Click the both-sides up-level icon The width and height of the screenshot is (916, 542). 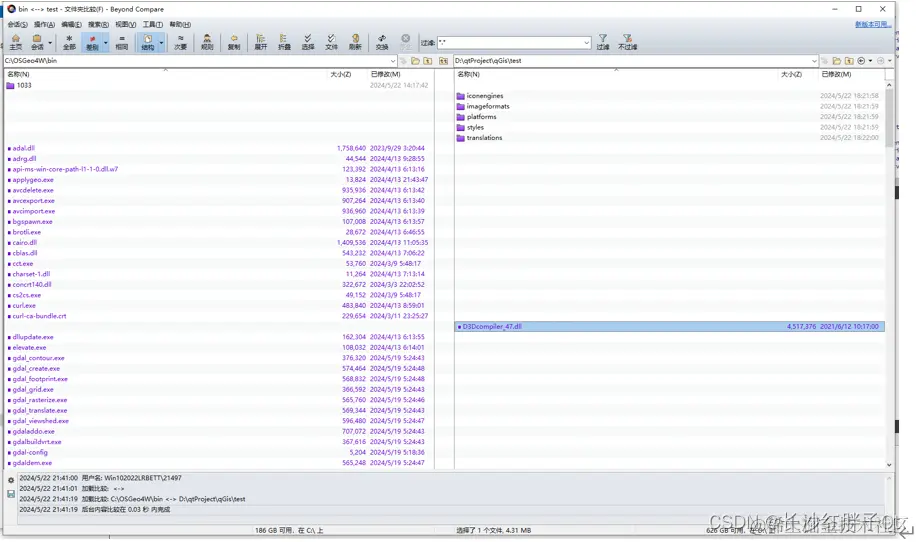(x=443, y=61)
